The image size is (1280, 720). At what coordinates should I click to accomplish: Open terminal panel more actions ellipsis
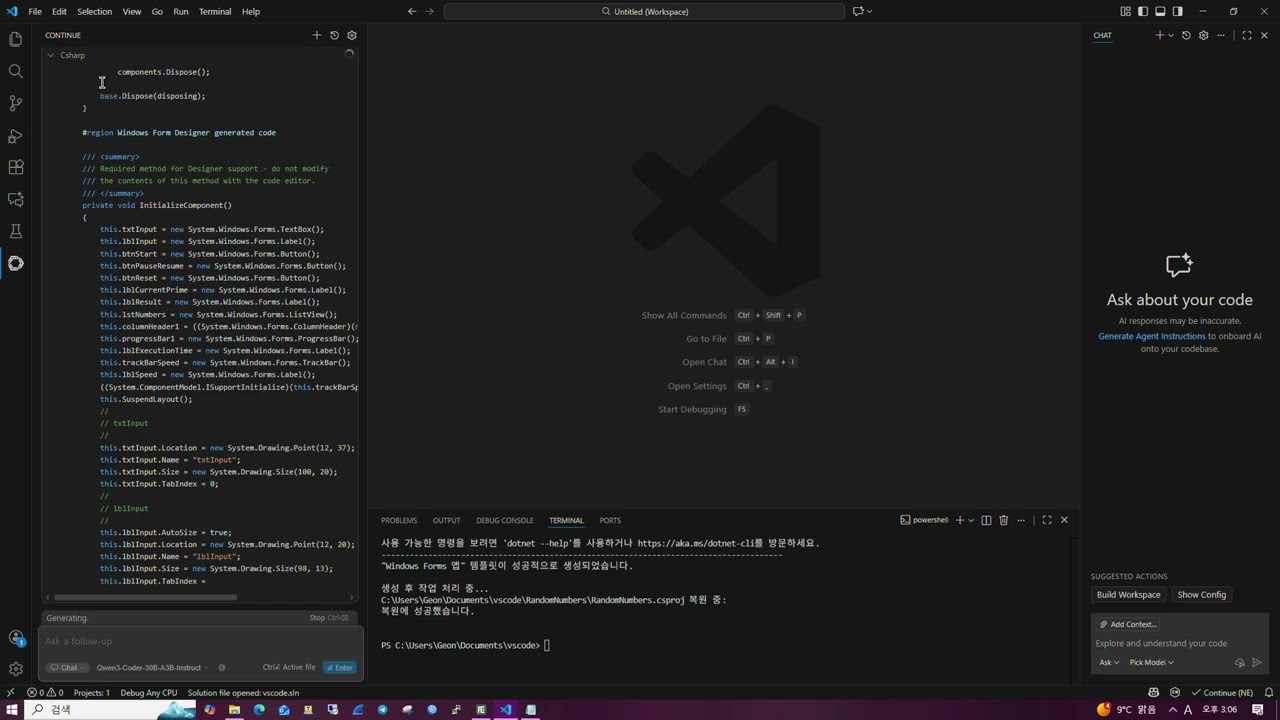(1021, 520)
